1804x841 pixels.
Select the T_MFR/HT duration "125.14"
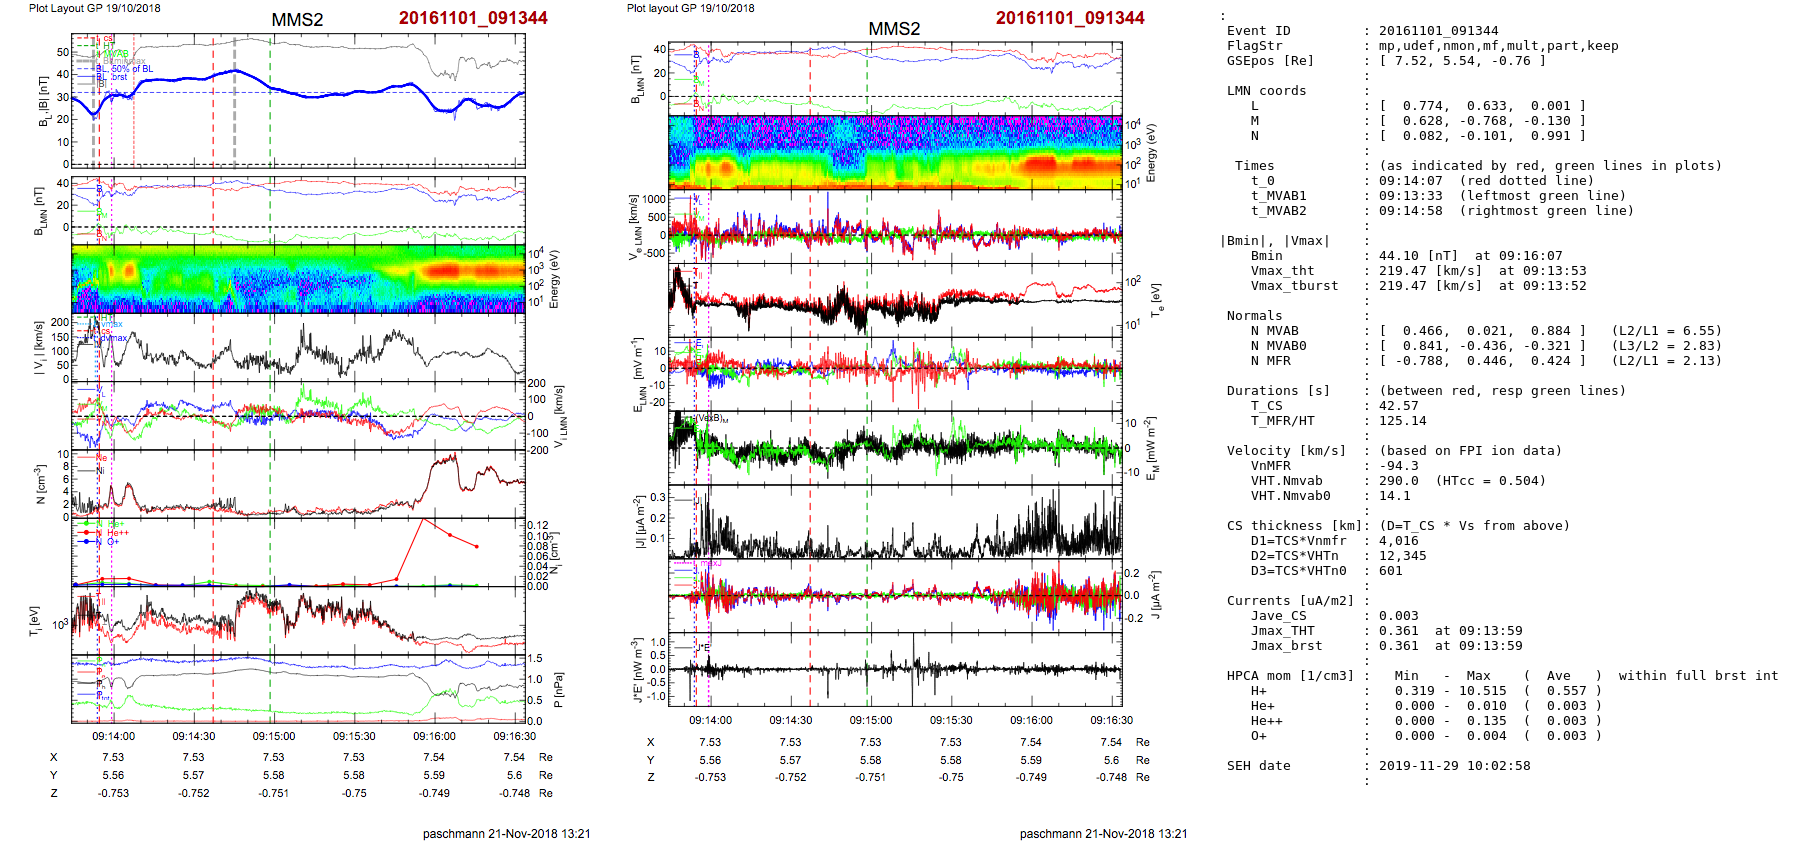1403,421
